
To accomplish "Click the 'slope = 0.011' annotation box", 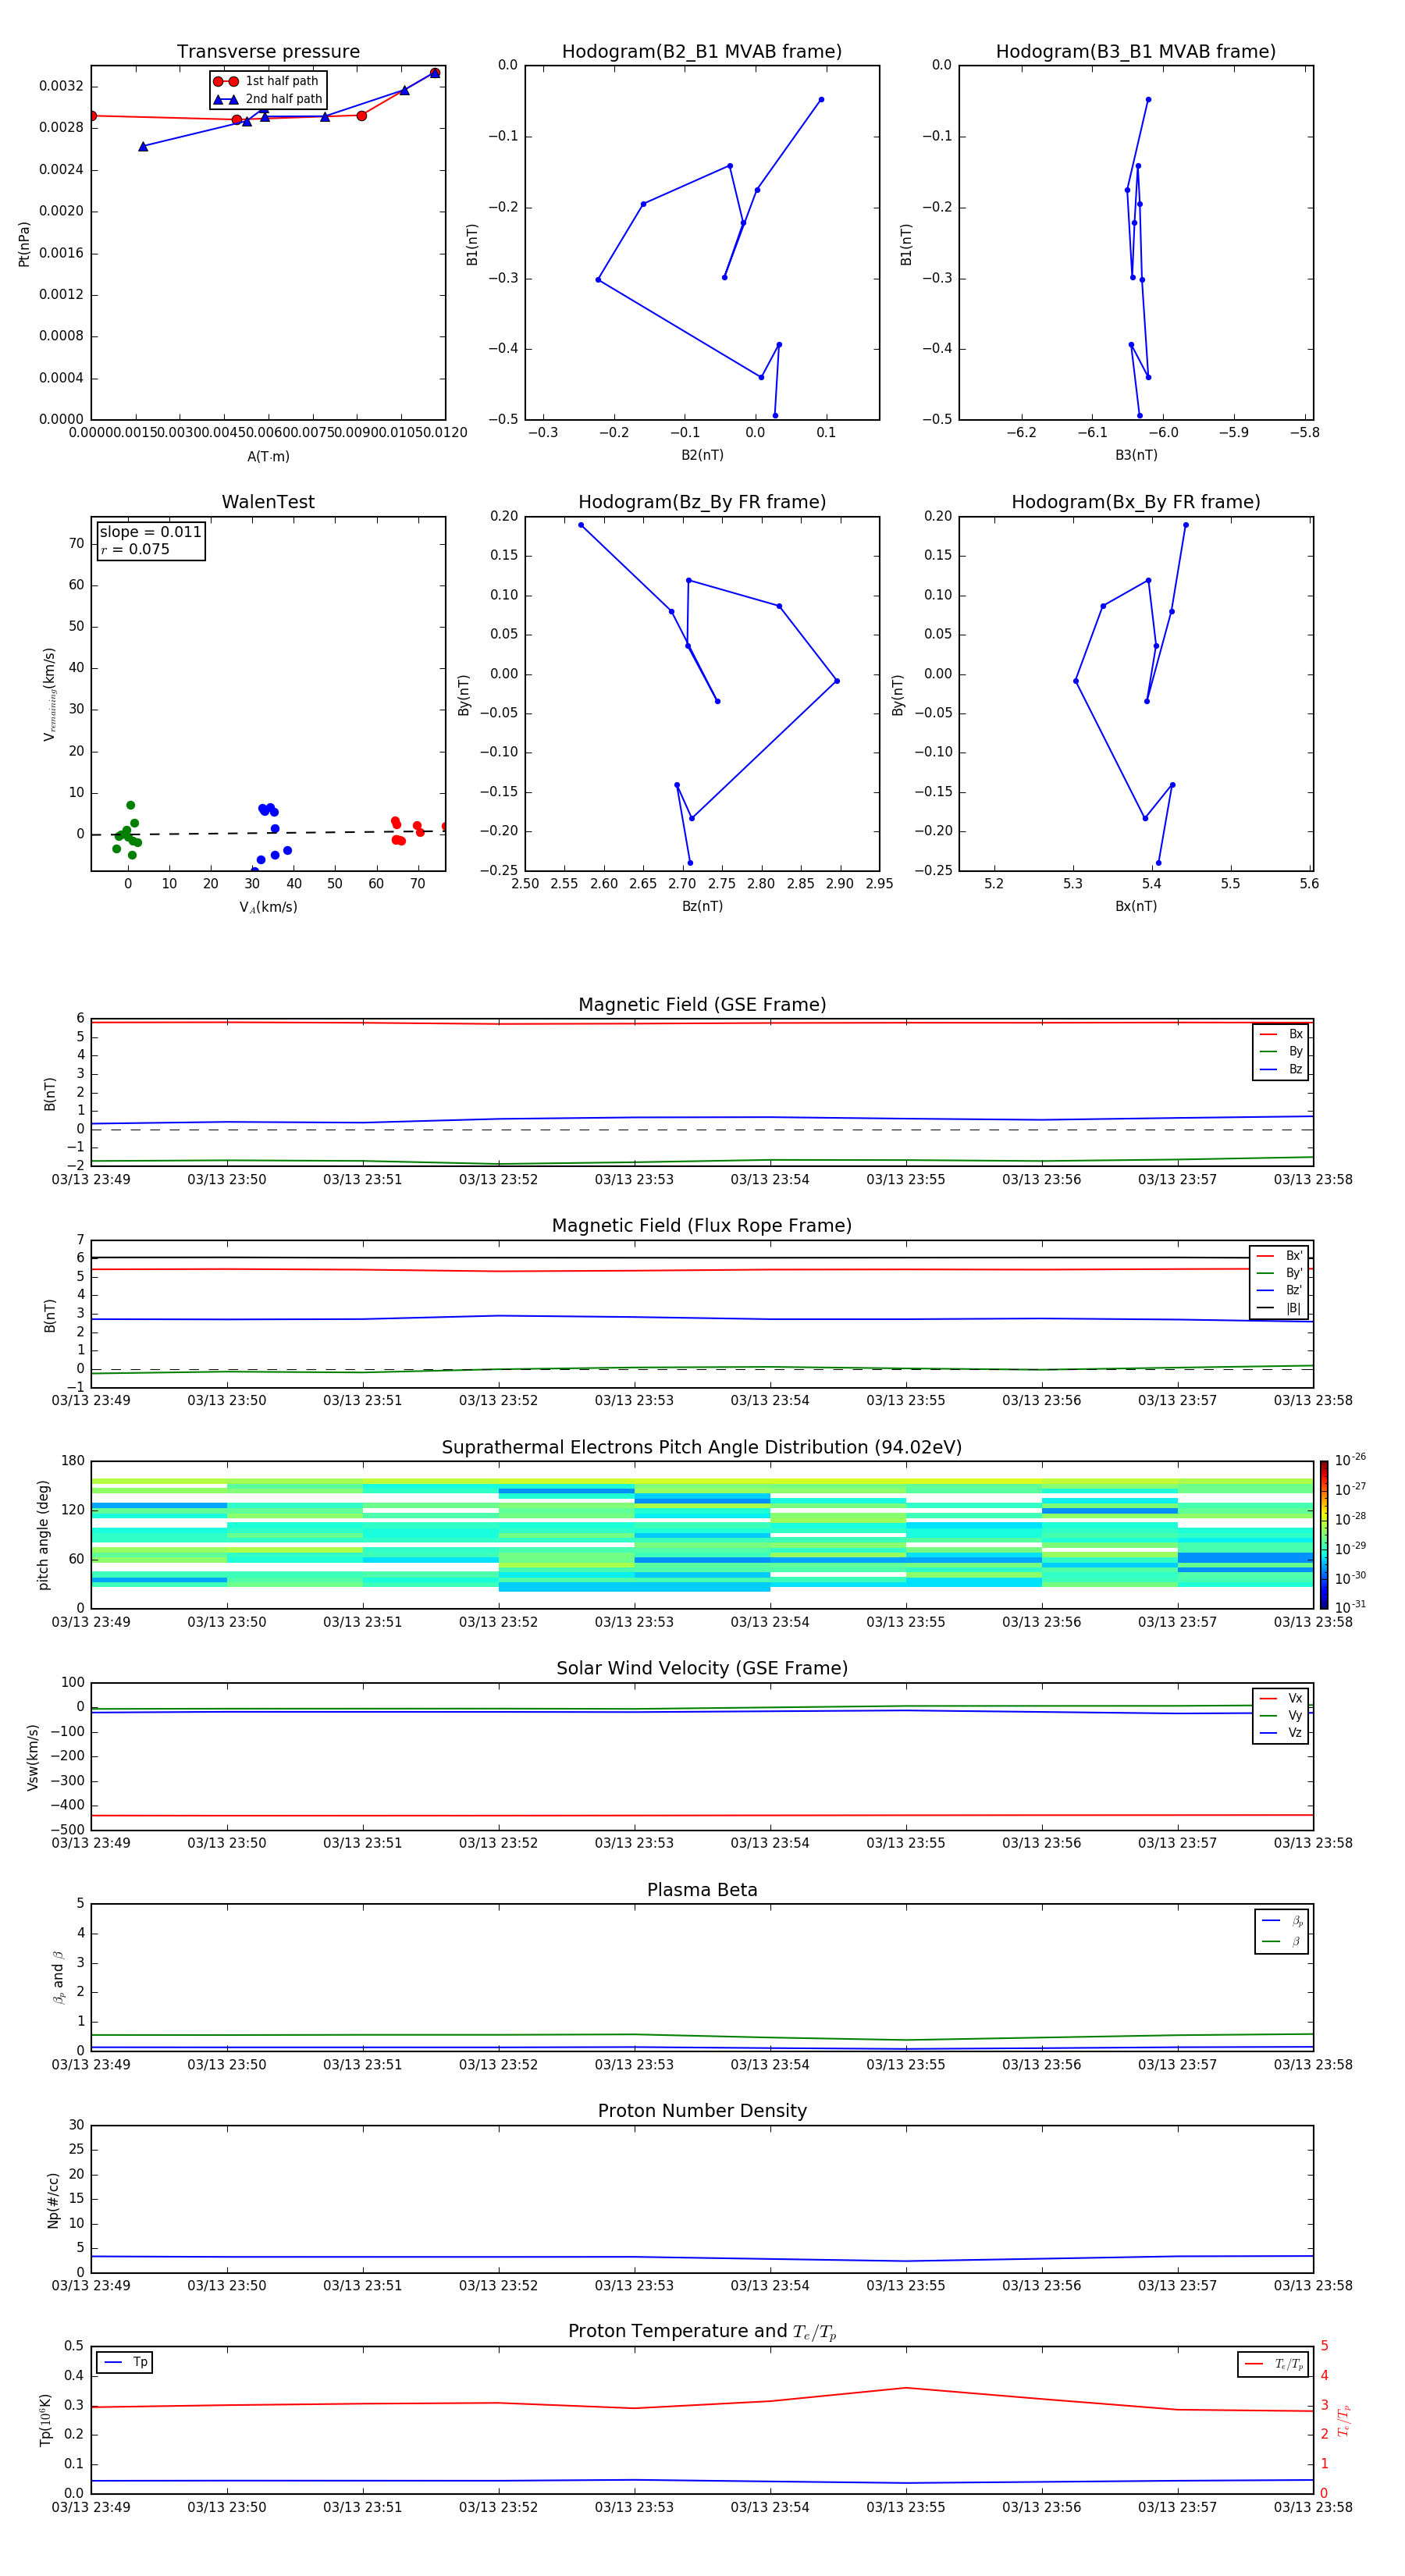I will pos(151,540).
